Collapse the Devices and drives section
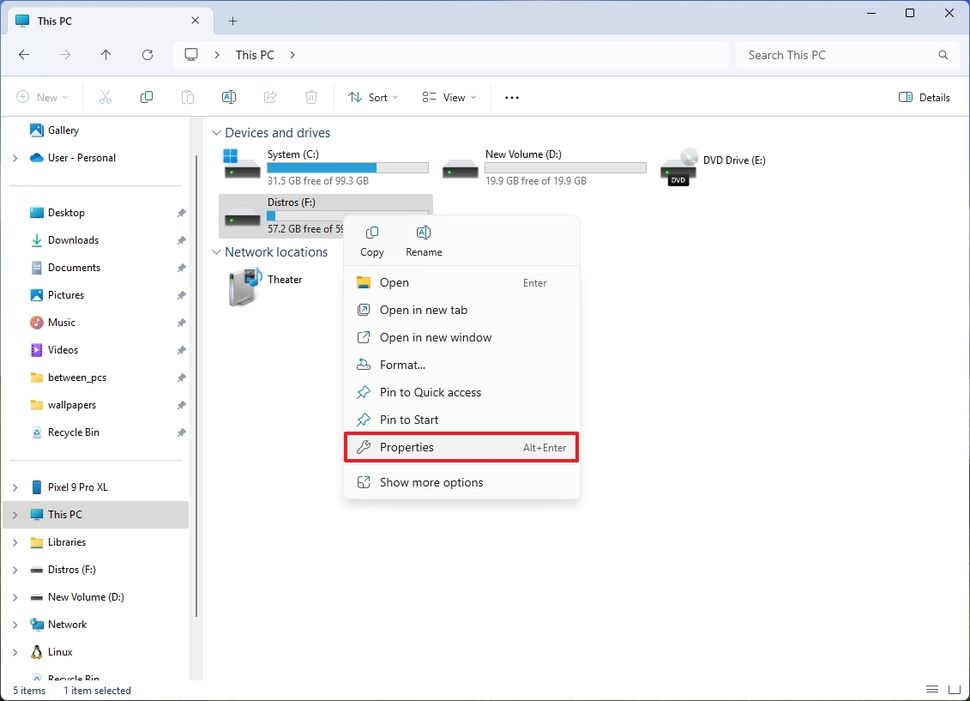 [216, 132]
